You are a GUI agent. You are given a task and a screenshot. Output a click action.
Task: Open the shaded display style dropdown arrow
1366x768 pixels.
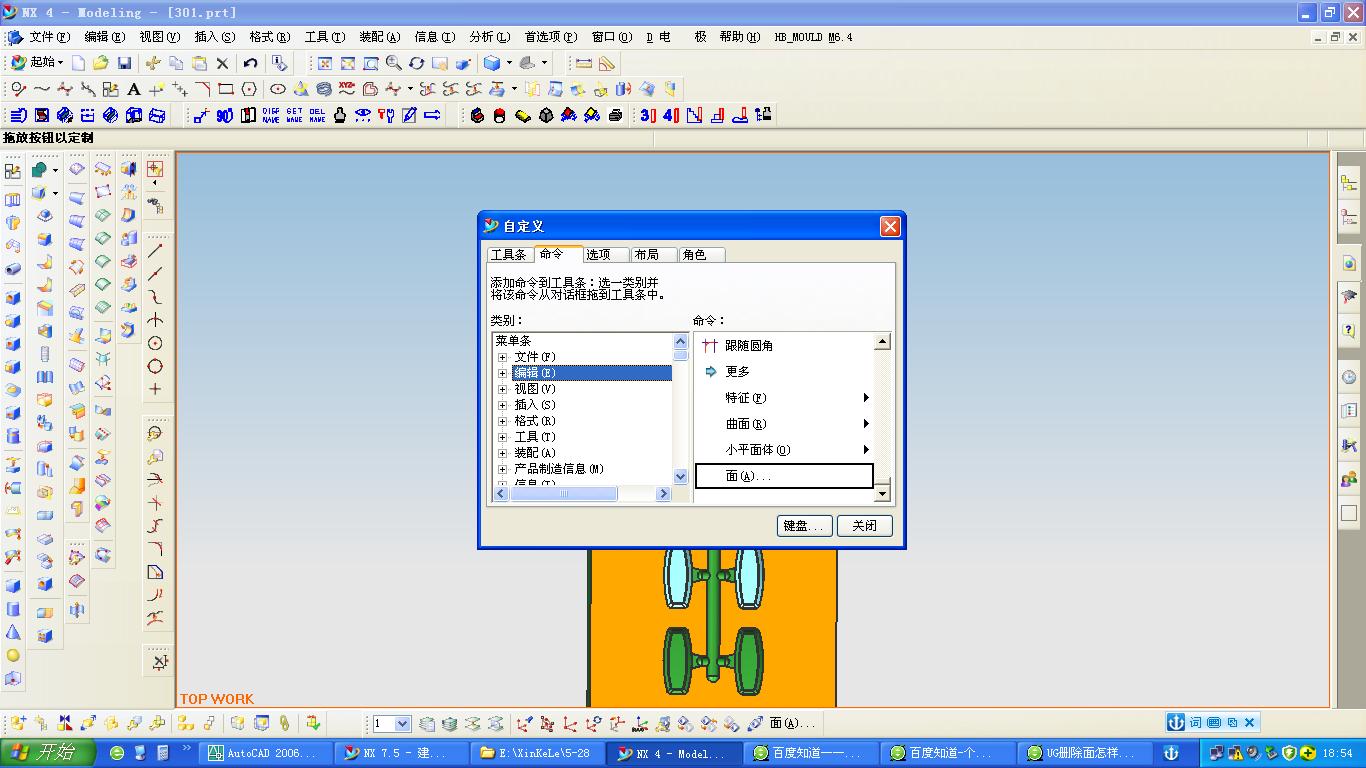tap(509, 63)
